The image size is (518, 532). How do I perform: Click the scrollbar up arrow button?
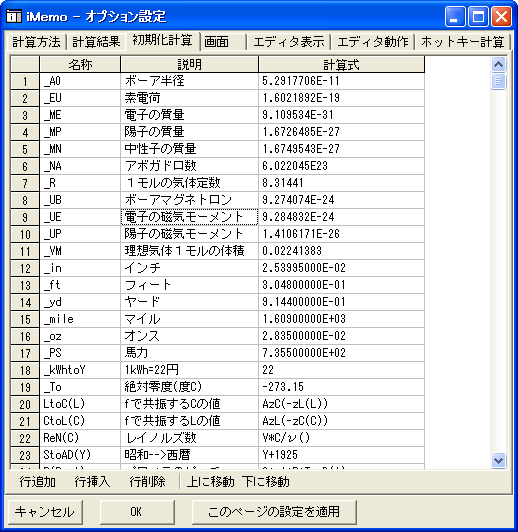[x=498, y=64]
